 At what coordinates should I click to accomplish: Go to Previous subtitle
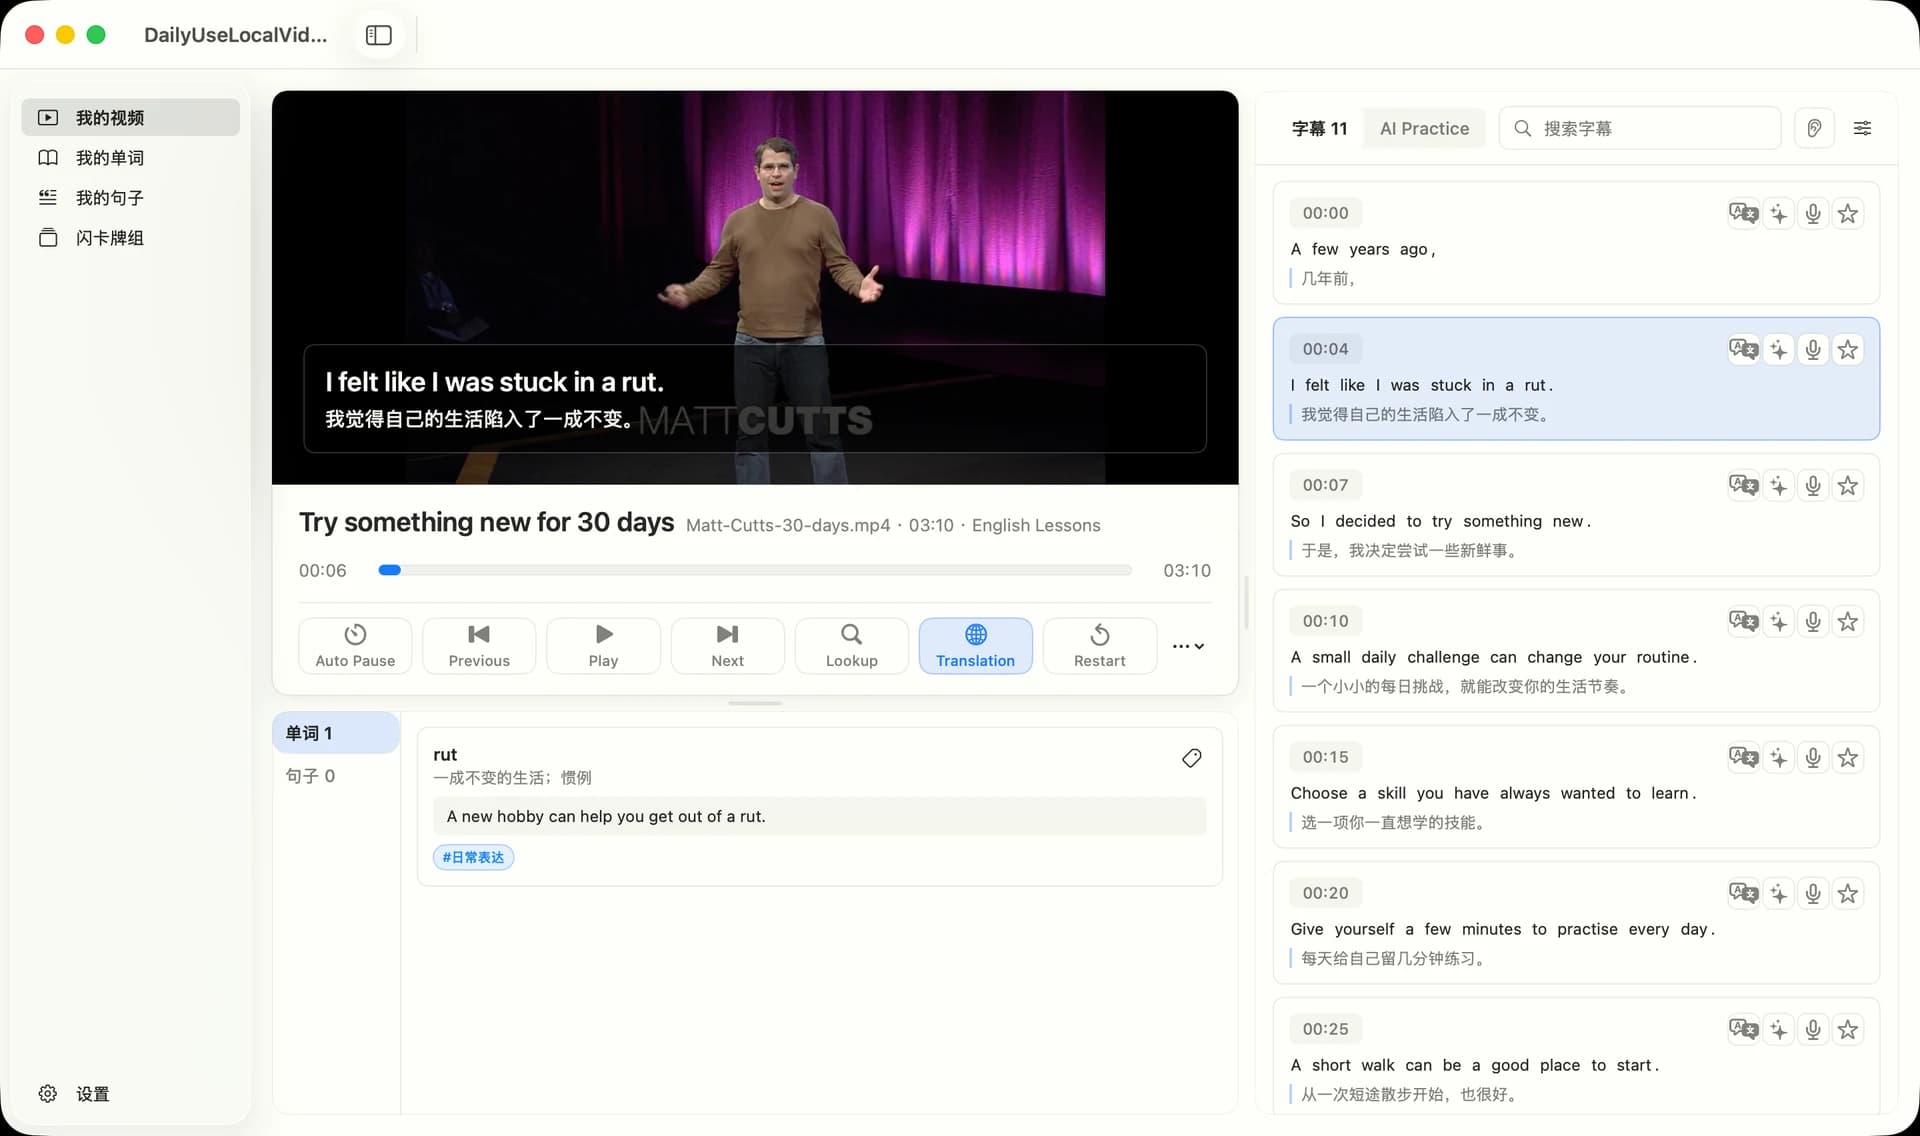[x=479, y=646]
